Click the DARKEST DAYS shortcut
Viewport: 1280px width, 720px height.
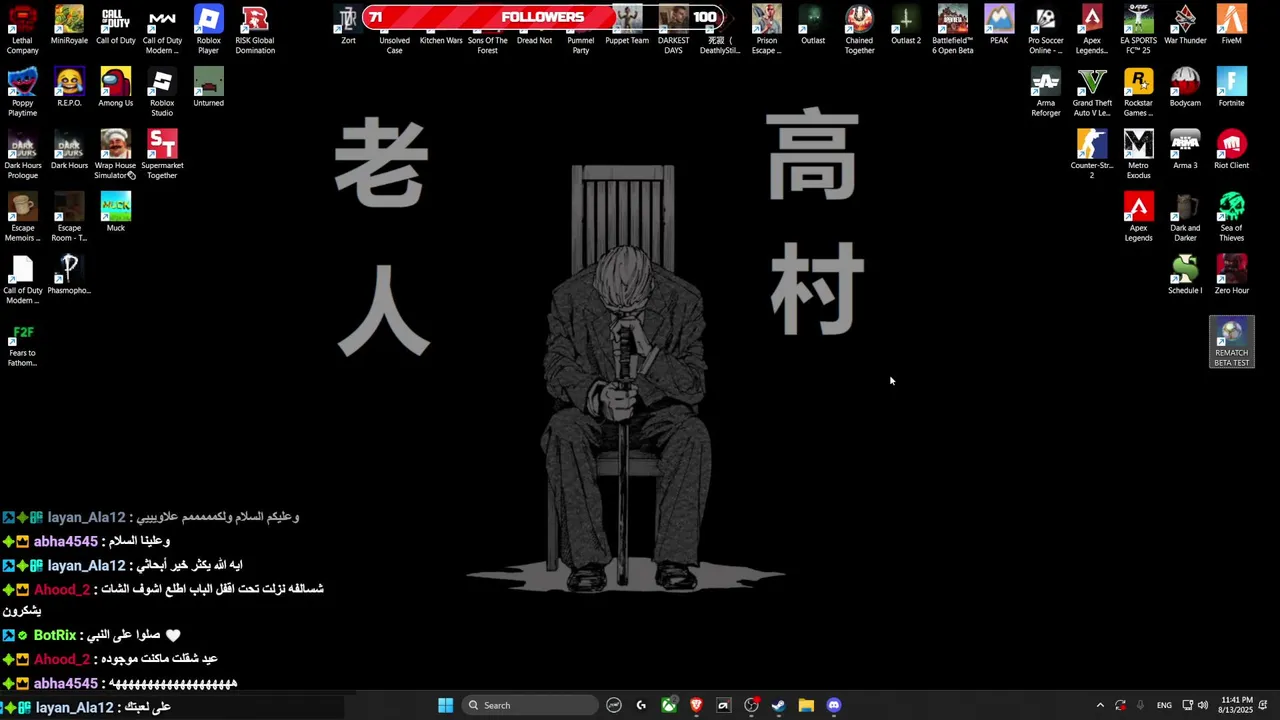point(673,30)
